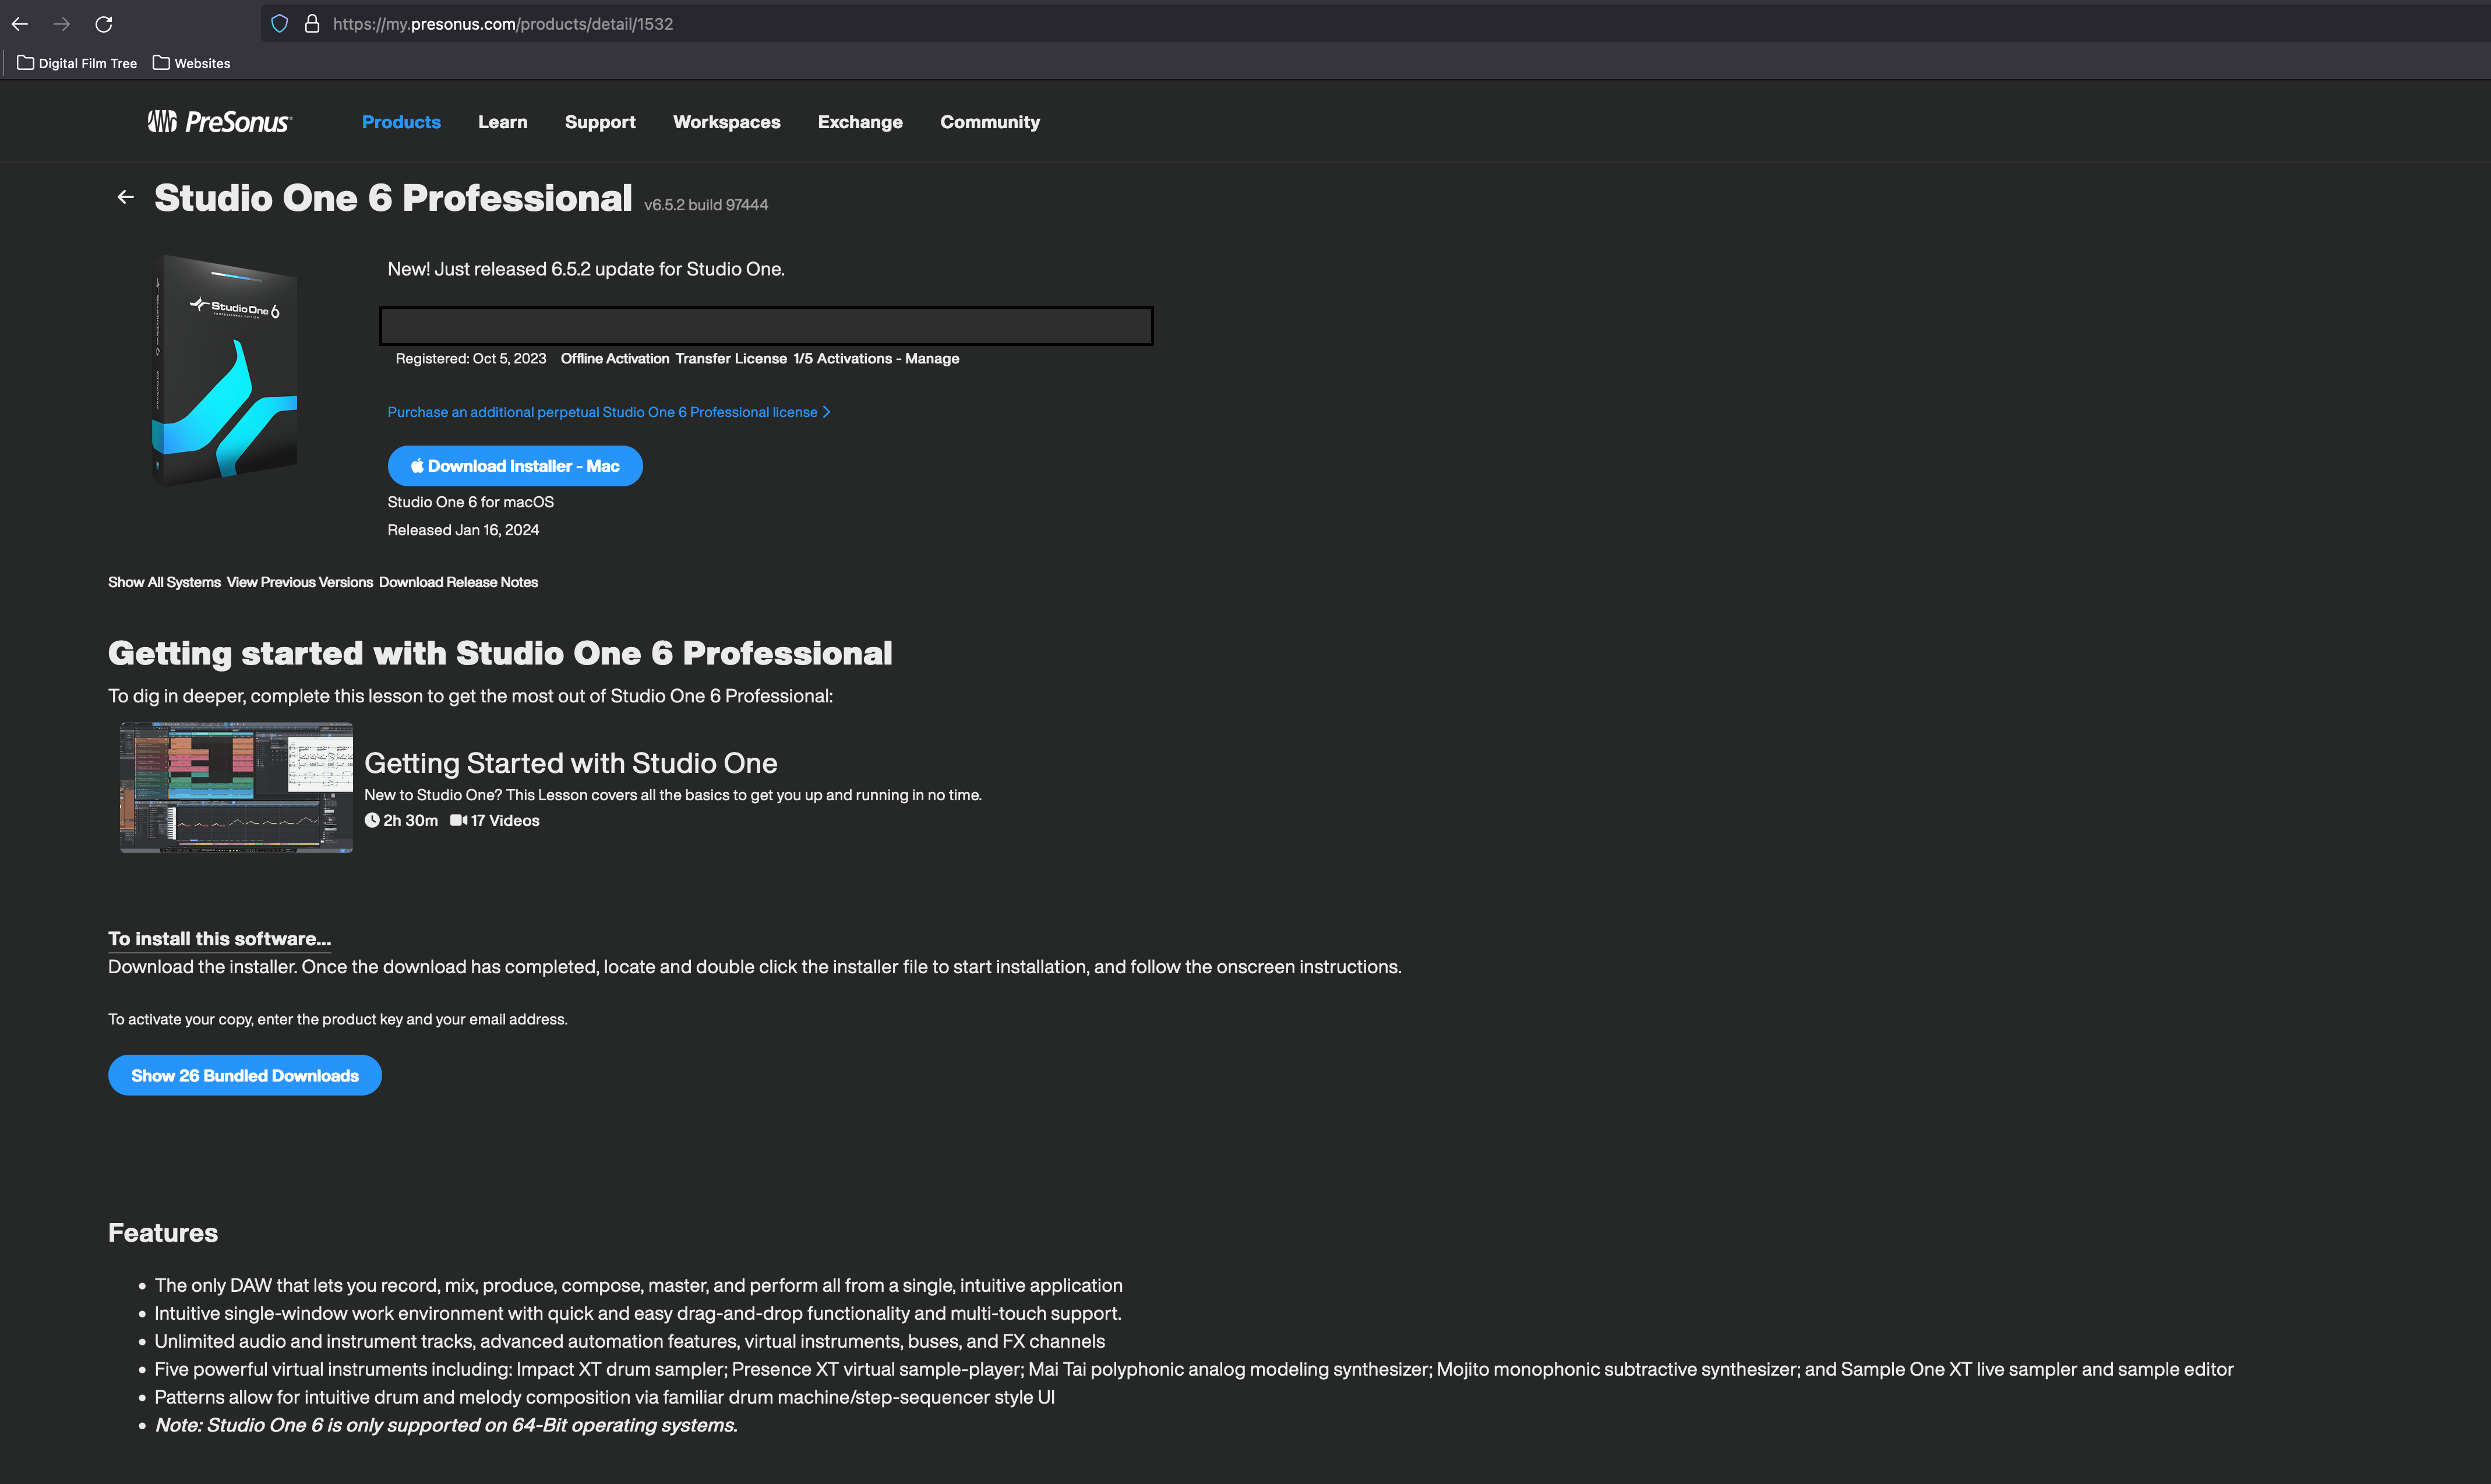Click the browser forward arrow

pos(62,24)
